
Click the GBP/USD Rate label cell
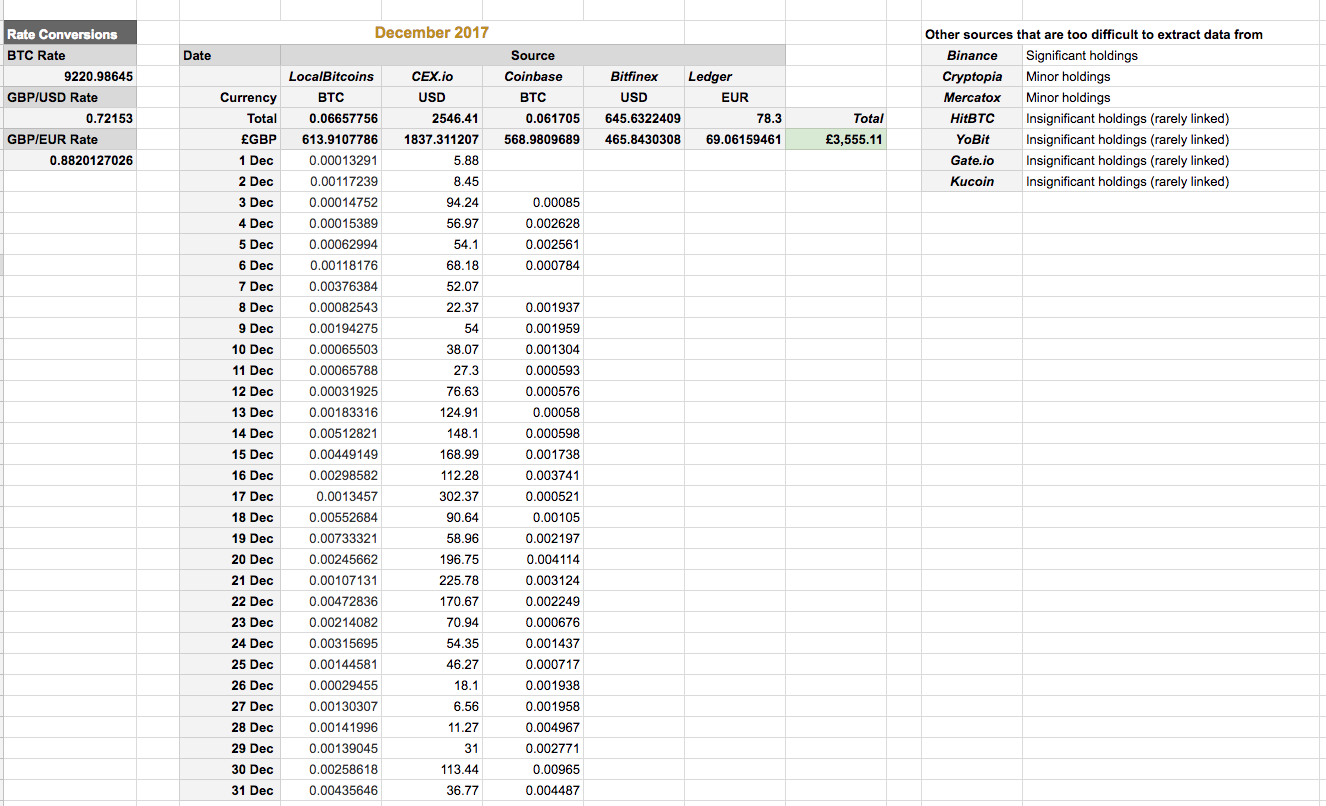pyautogui.click(x=69, y=97)
